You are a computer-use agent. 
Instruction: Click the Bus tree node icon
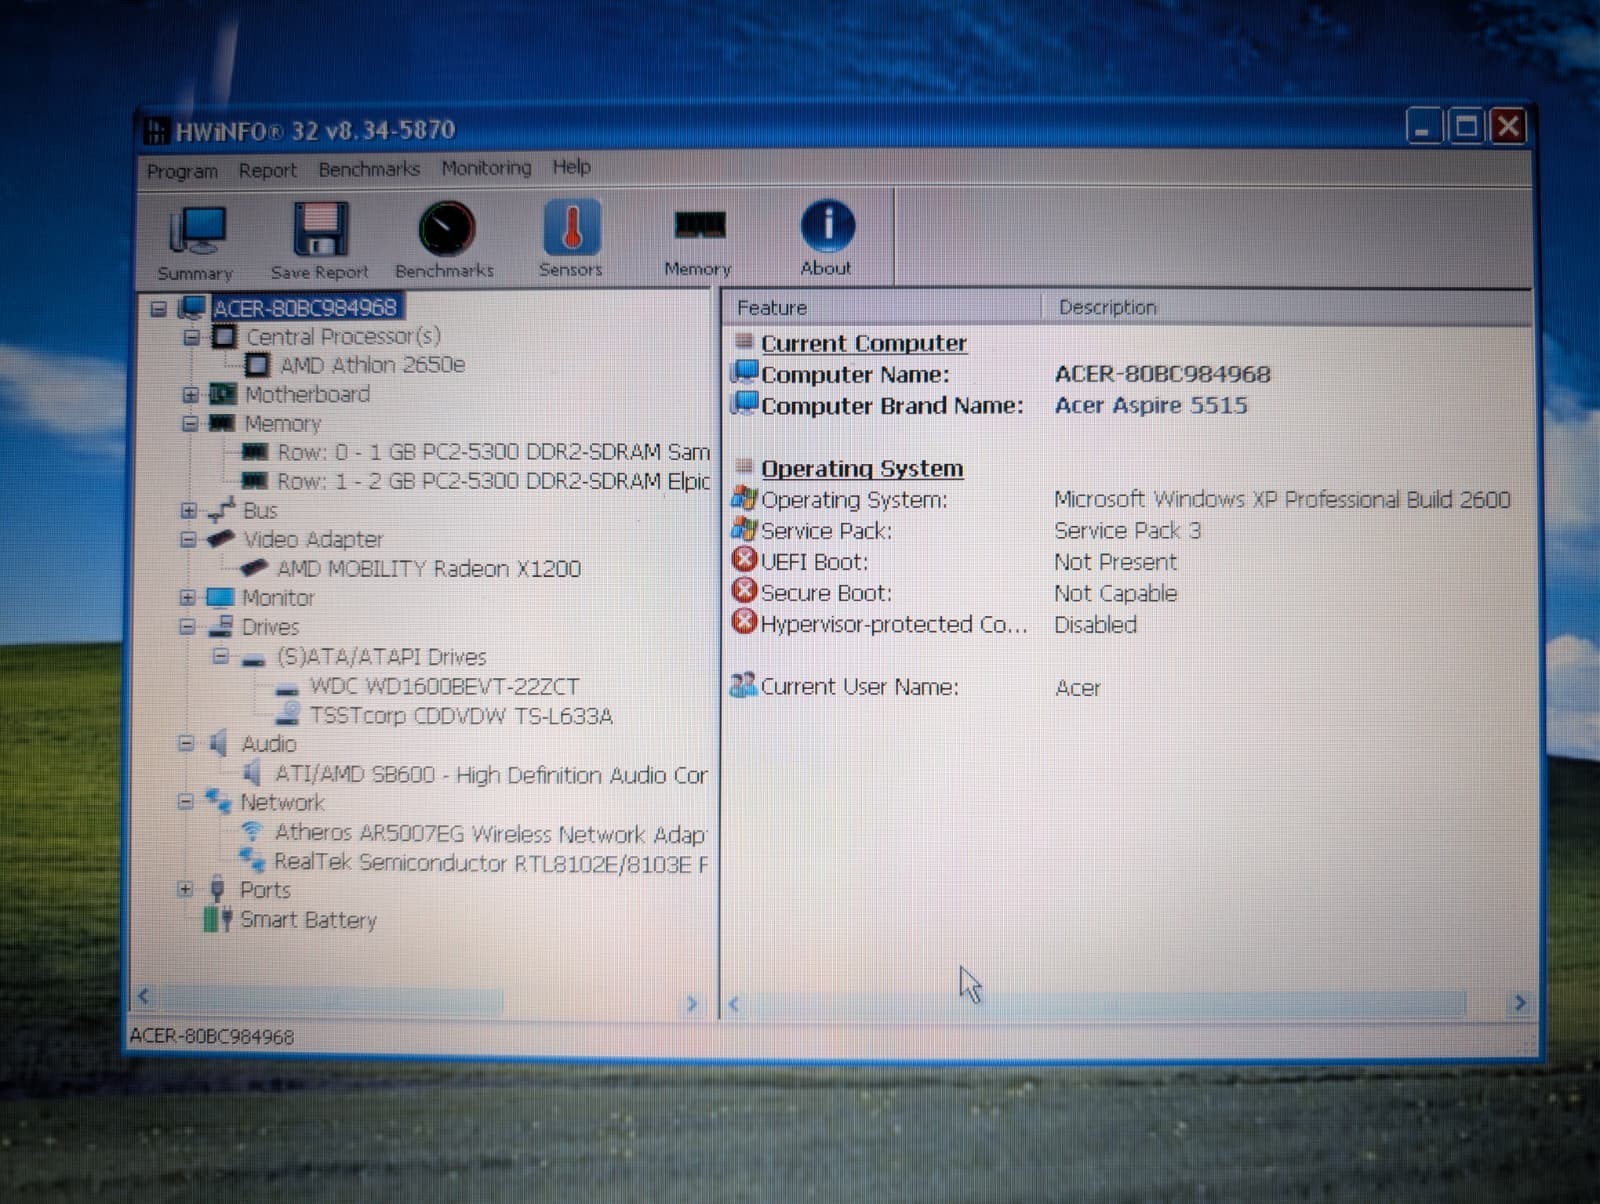click(221, 510)
